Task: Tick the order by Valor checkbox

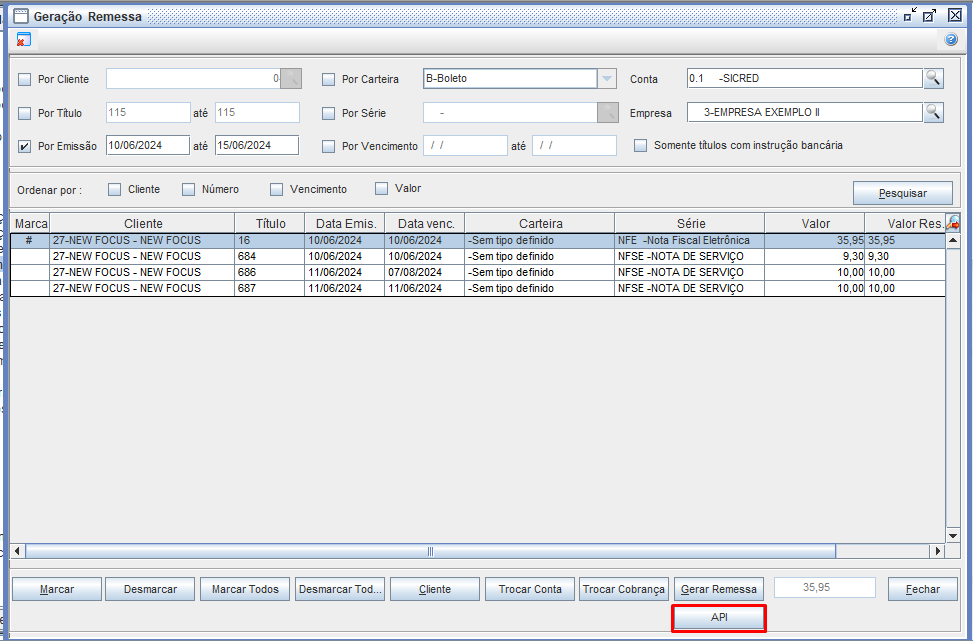Action: [382, 189]
